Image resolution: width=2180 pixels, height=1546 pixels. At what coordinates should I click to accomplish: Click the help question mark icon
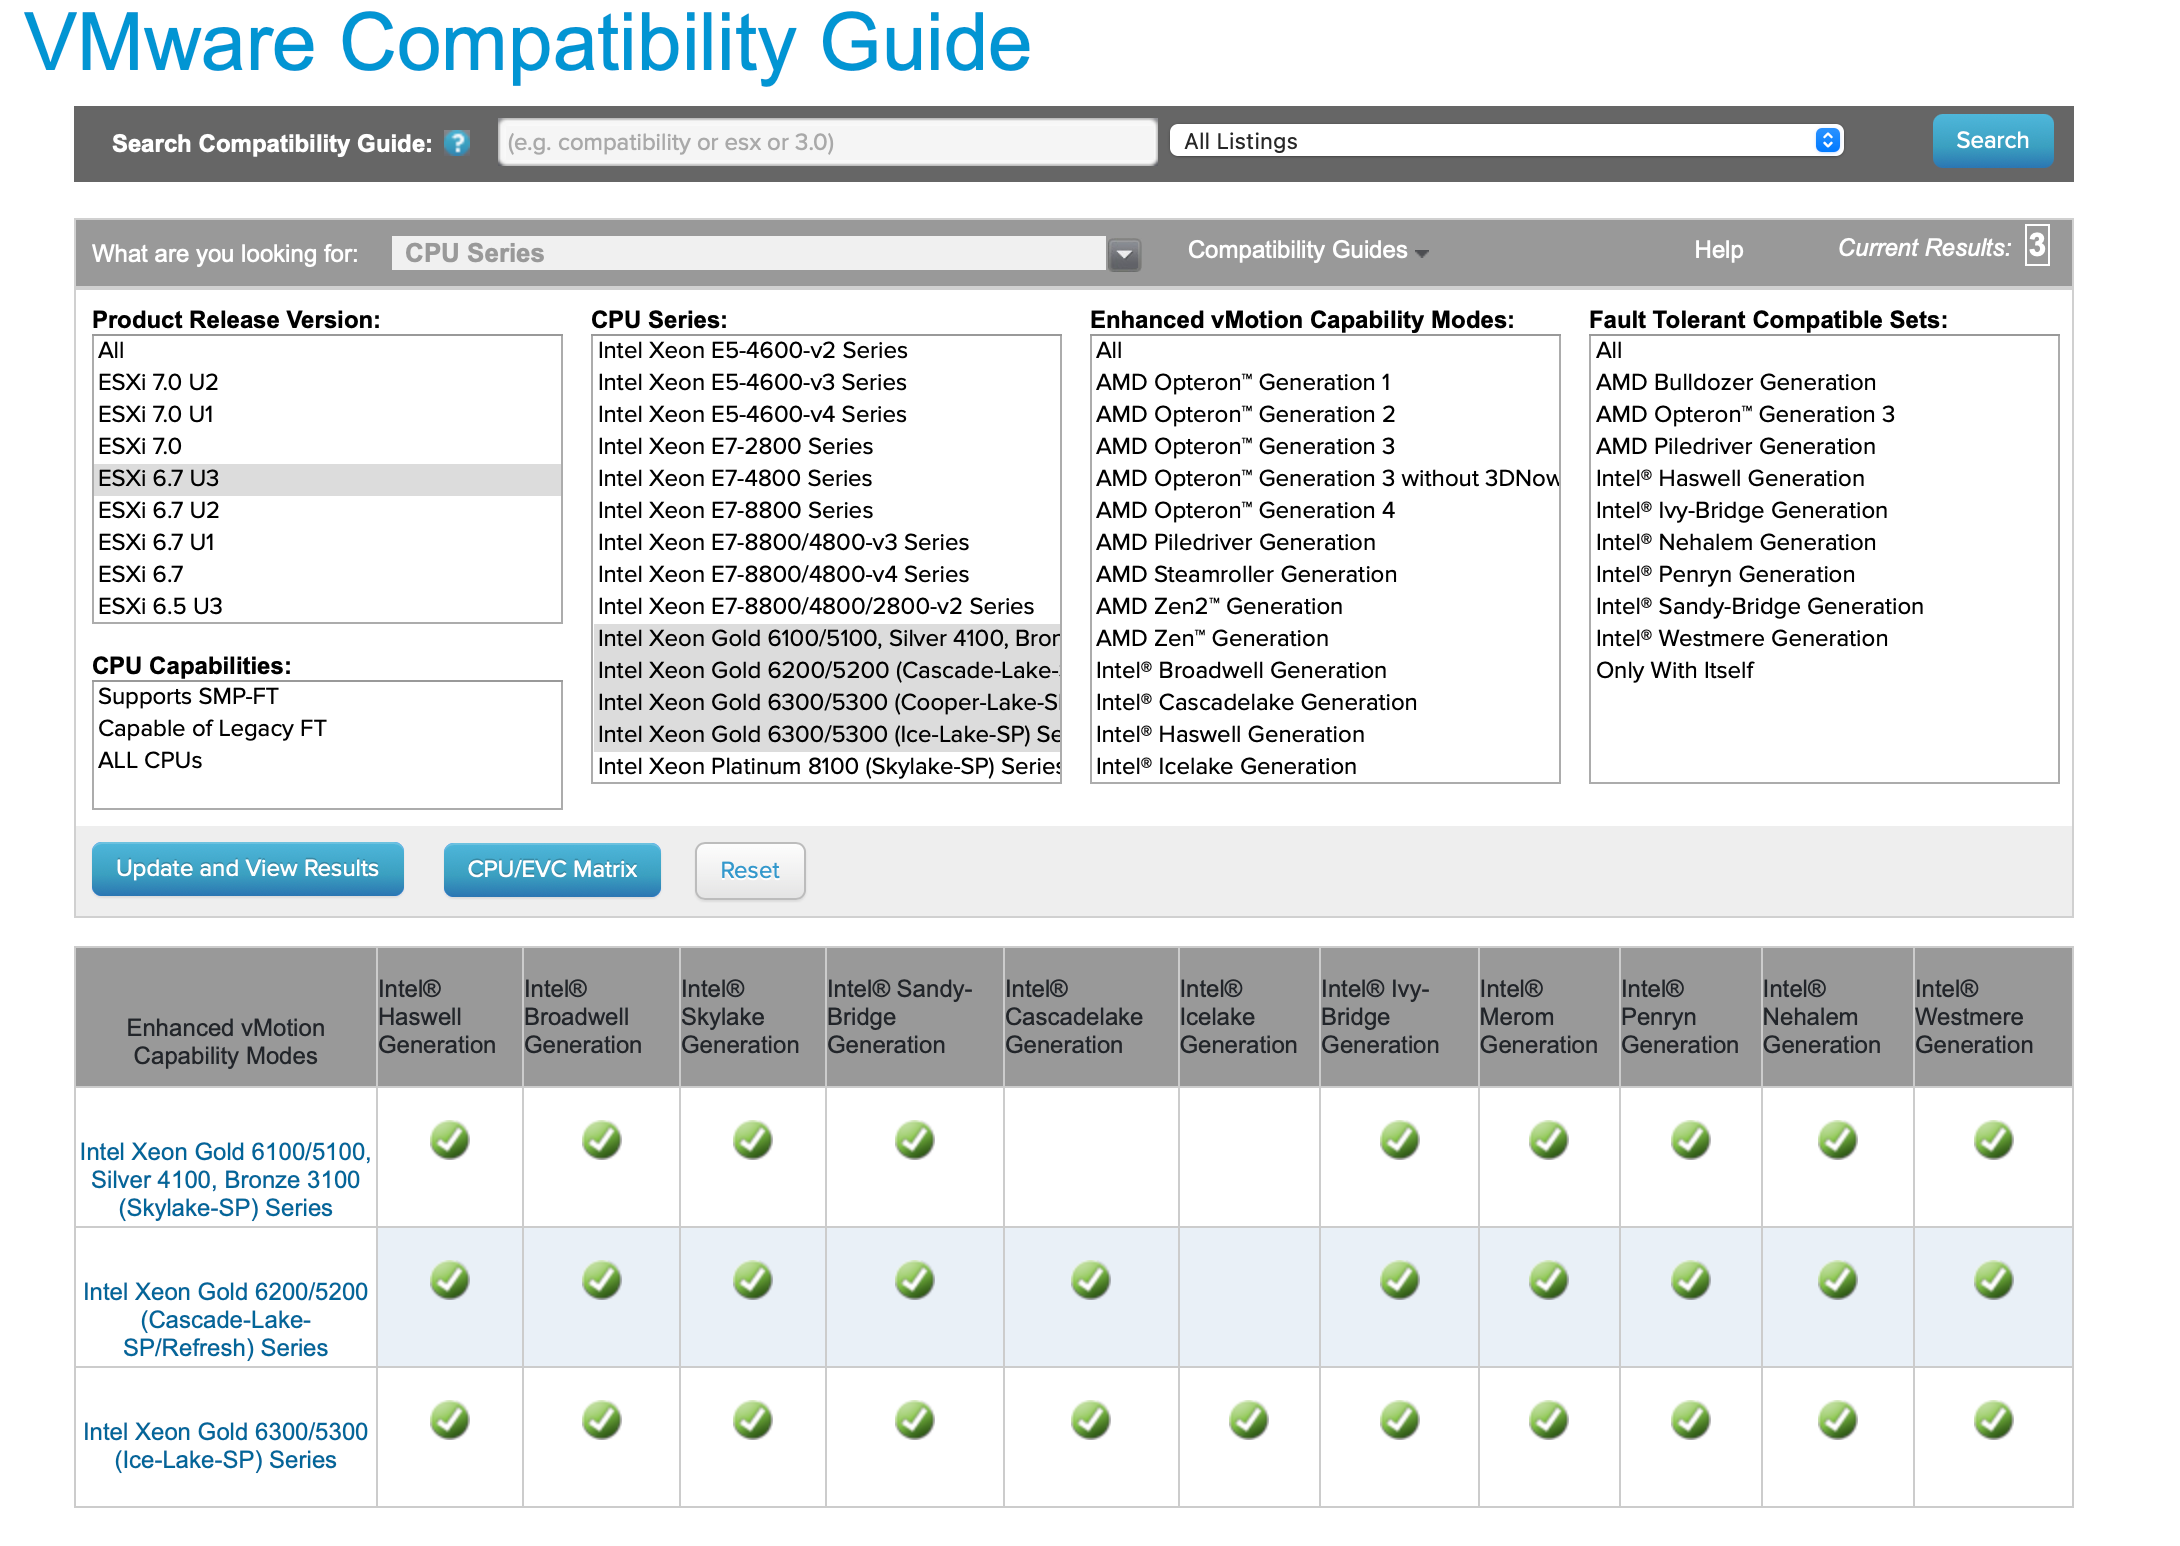click(457, 142)
